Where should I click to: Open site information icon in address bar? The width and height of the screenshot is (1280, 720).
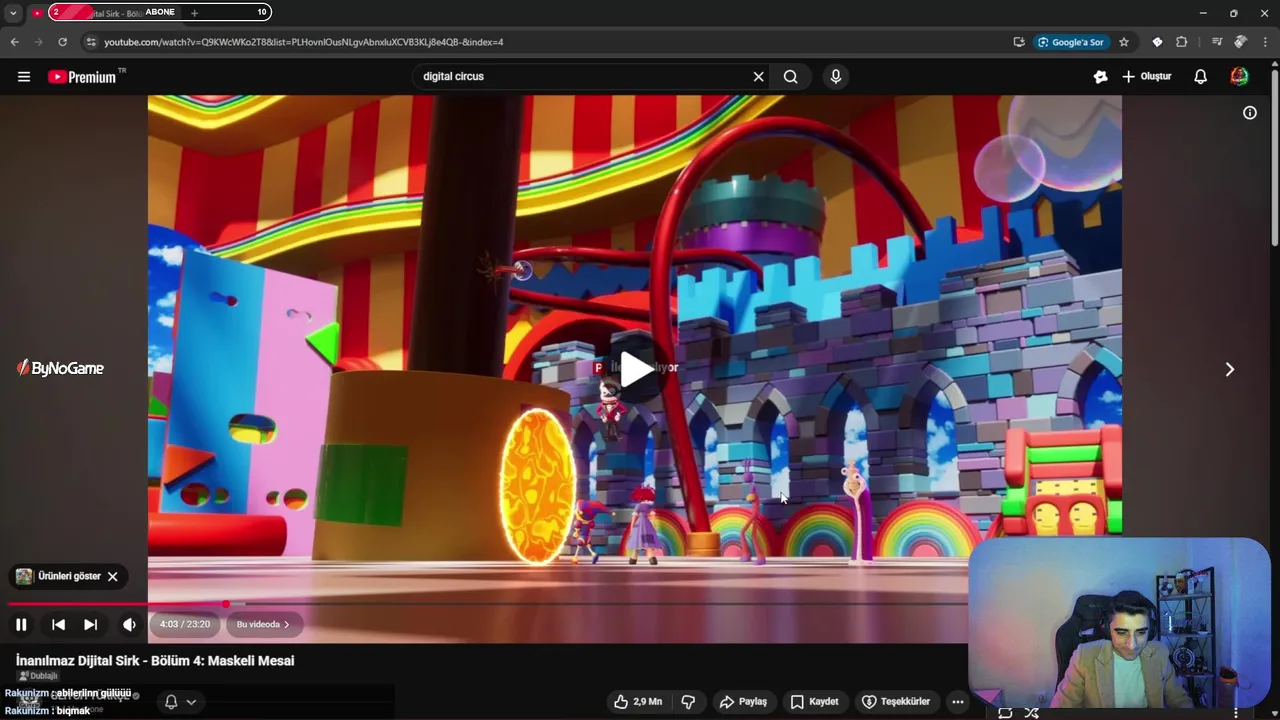(x=91, y=42)
